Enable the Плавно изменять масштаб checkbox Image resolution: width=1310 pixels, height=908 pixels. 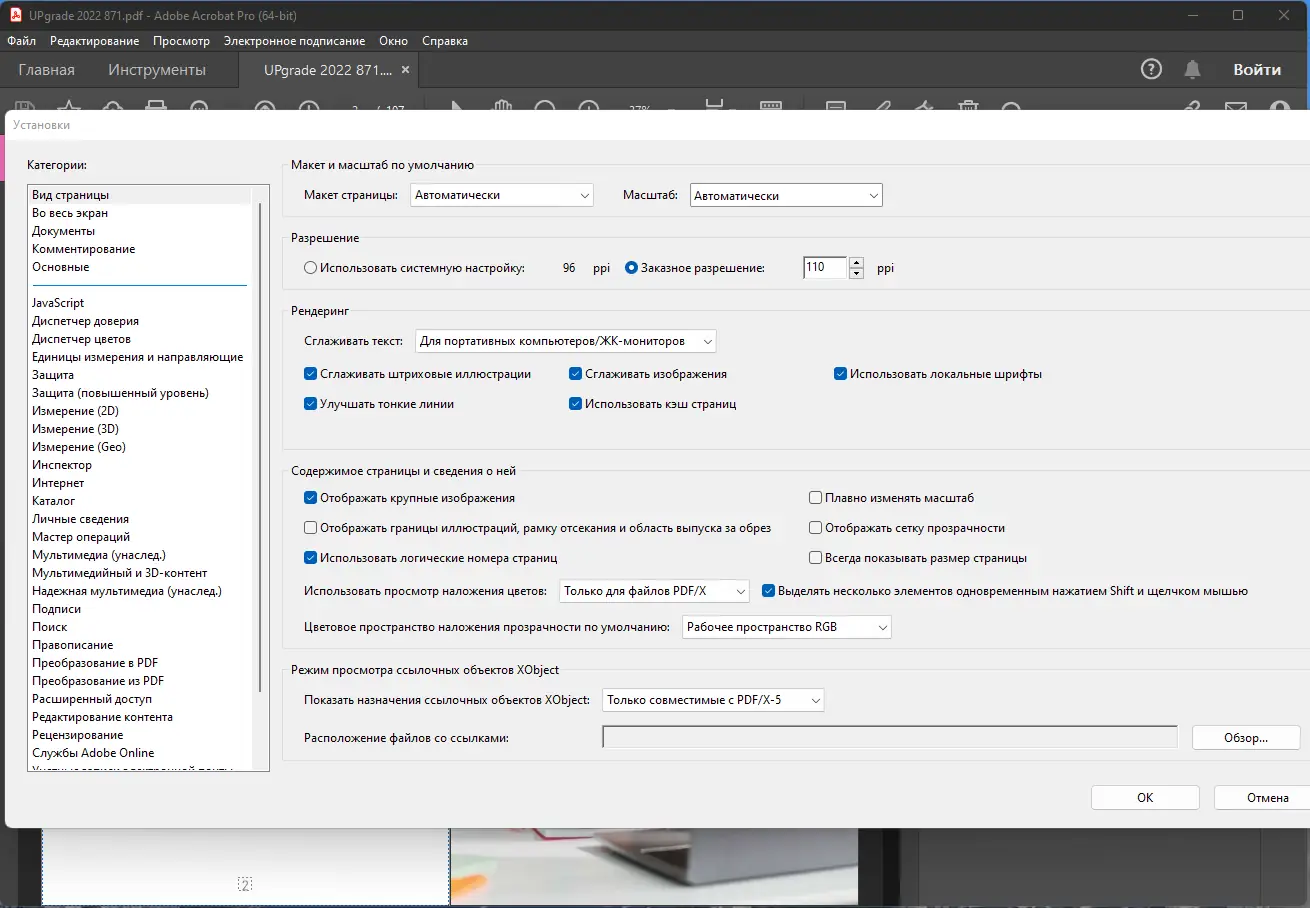(x=816, y=498)
